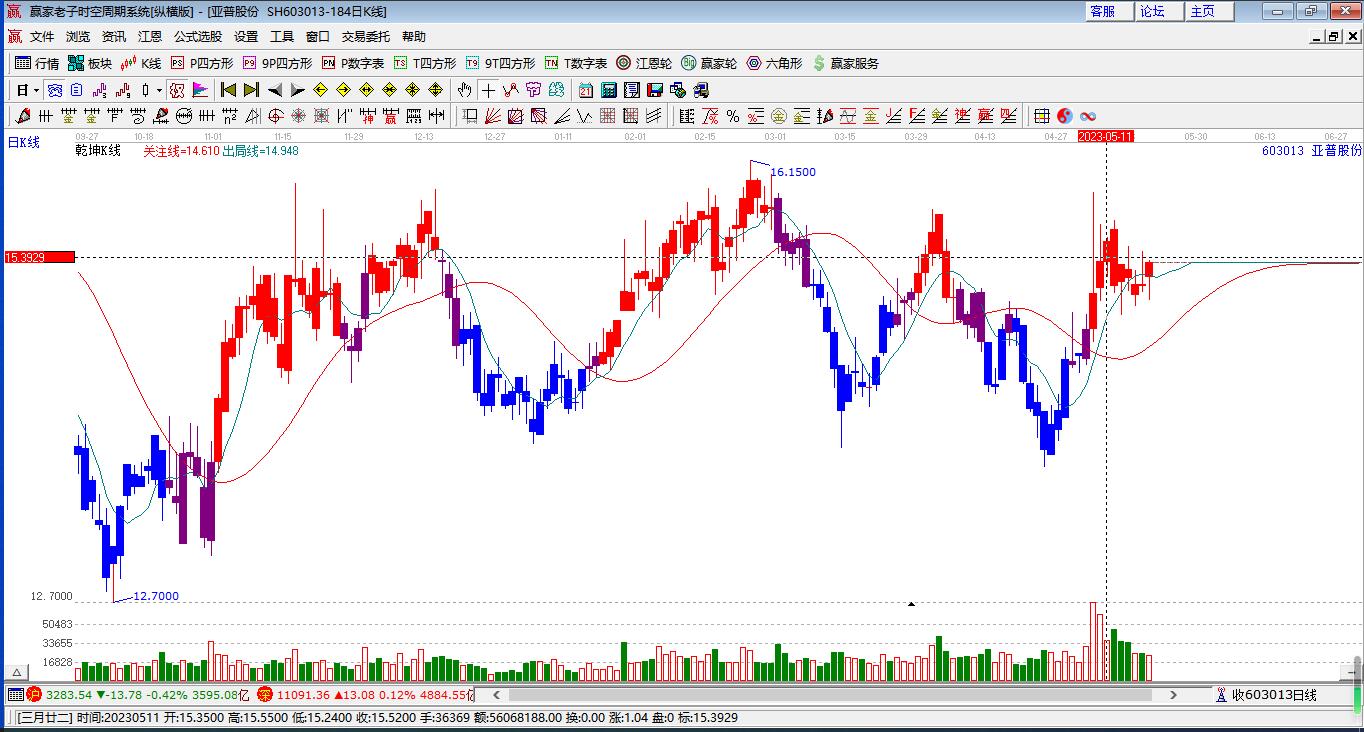Viewport: 1364px width, 732px height.
Task: Jump to first bar arrow icon
Action: tap(228, 90)
